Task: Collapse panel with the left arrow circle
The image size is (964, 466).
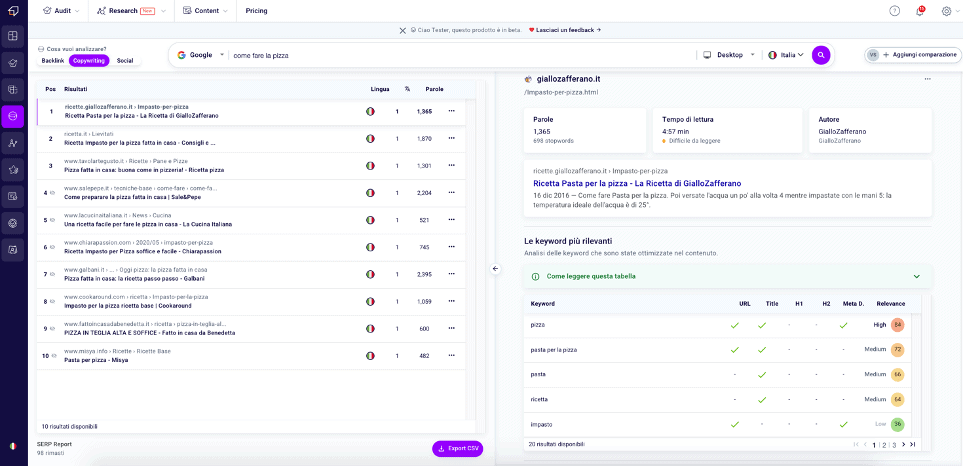Action: (496, 269)
